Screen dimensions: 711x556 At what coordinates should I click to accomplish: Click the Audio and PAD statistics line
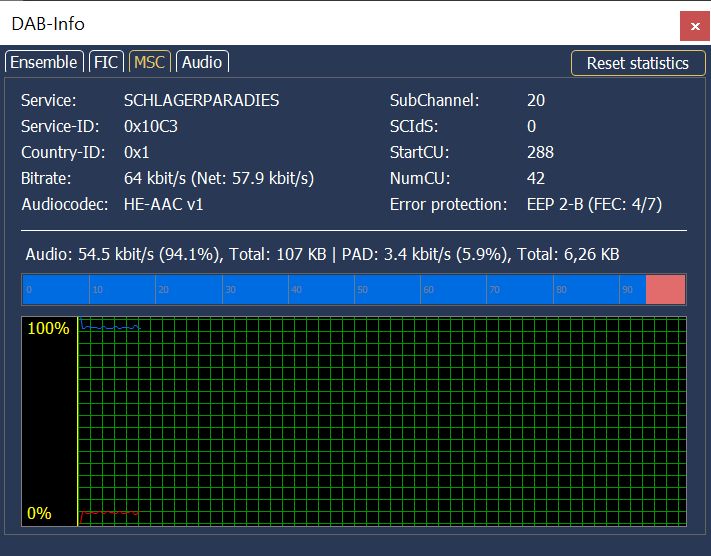tap(320, 255)
